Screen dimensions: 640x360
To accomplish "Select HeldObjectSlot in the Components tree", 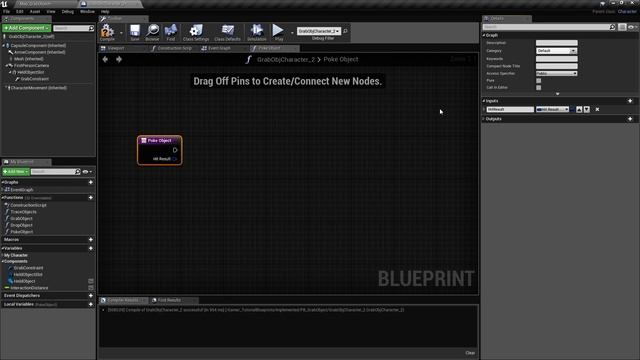I will (x=30, y=72).
